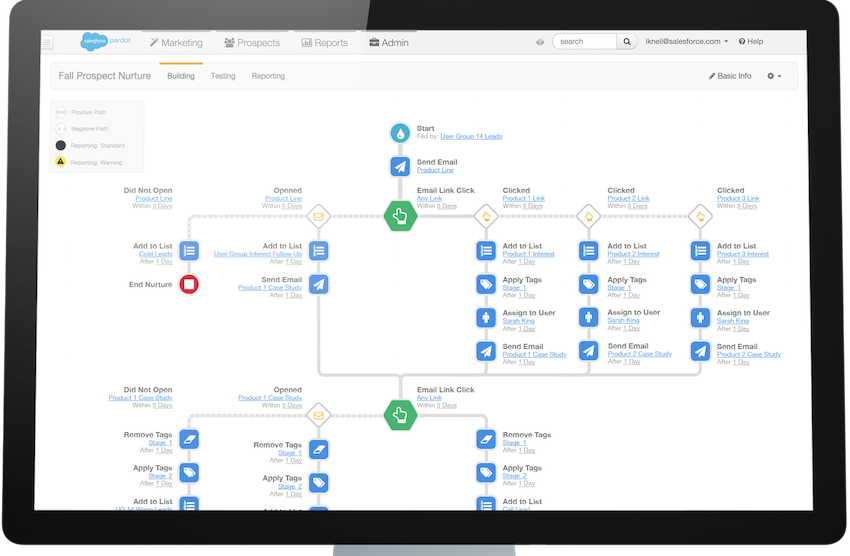Click the Start droplet node icon
Screen dimensions: 850x556
tap(400, 133)
